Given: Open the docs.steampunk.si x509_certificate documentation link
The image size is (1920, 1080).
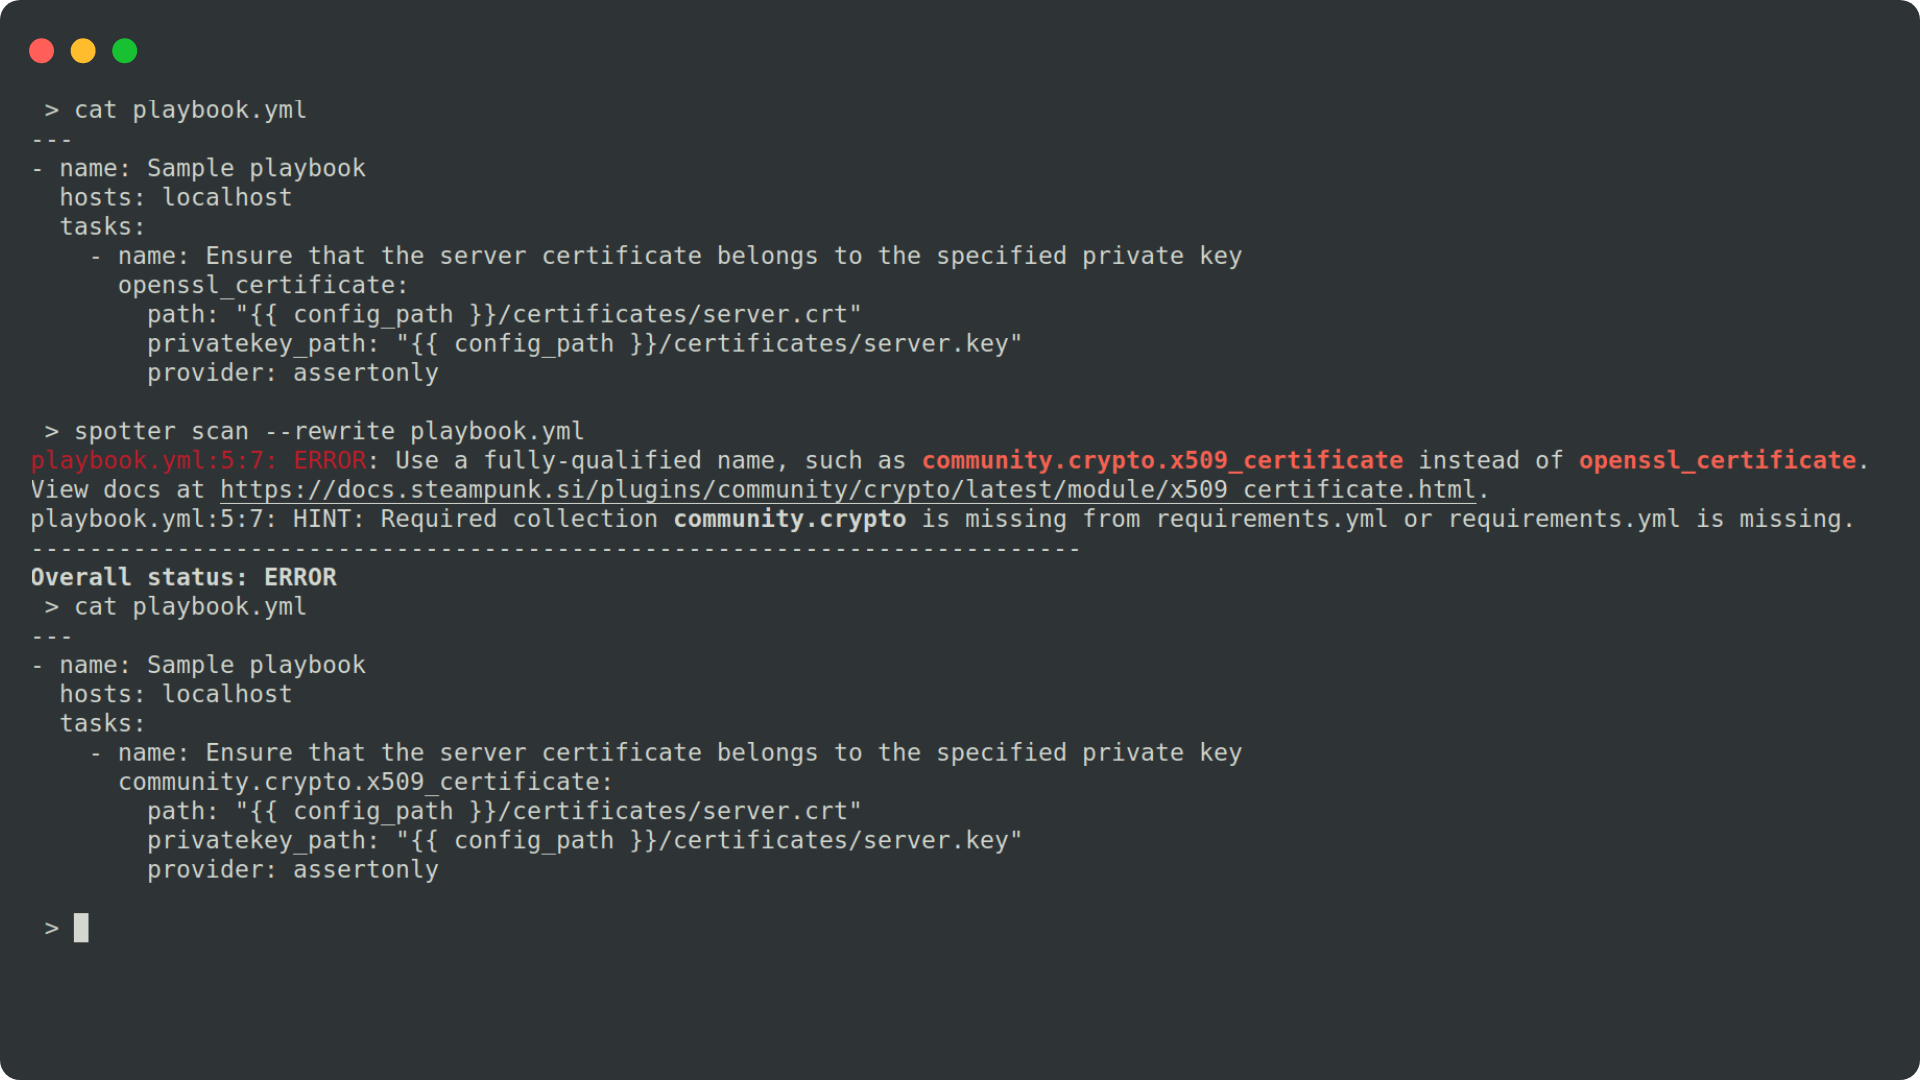Looking at the screenshot, I should pyautogui.click(x=847, y=490).
